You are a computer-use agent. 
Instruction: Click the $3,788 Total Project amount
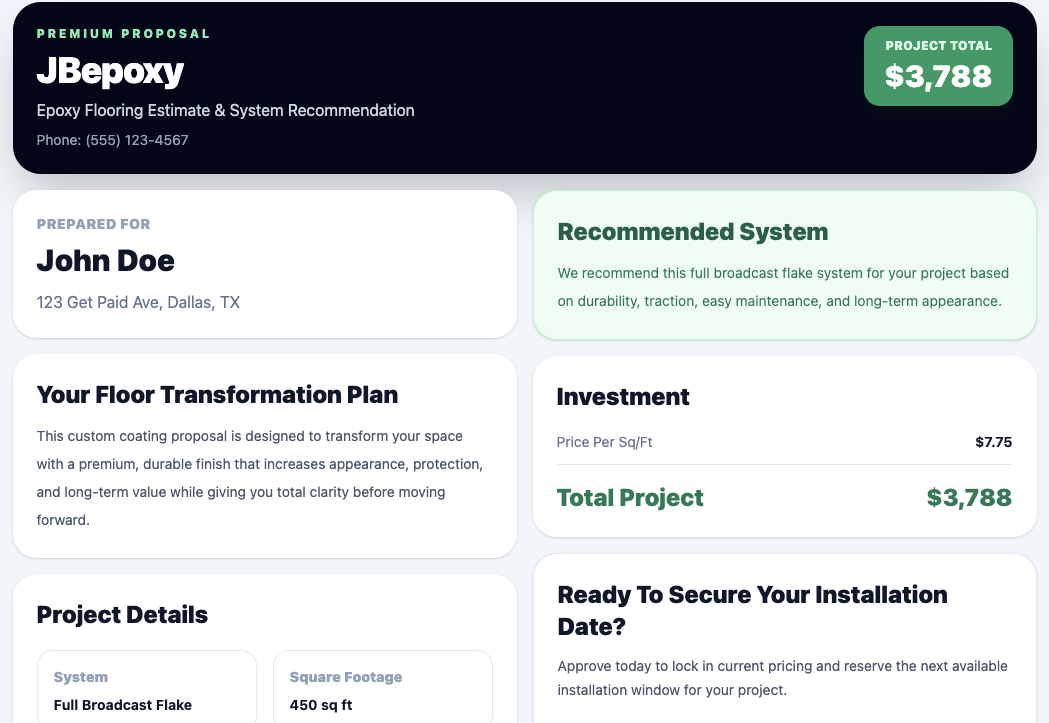point(969,498)
